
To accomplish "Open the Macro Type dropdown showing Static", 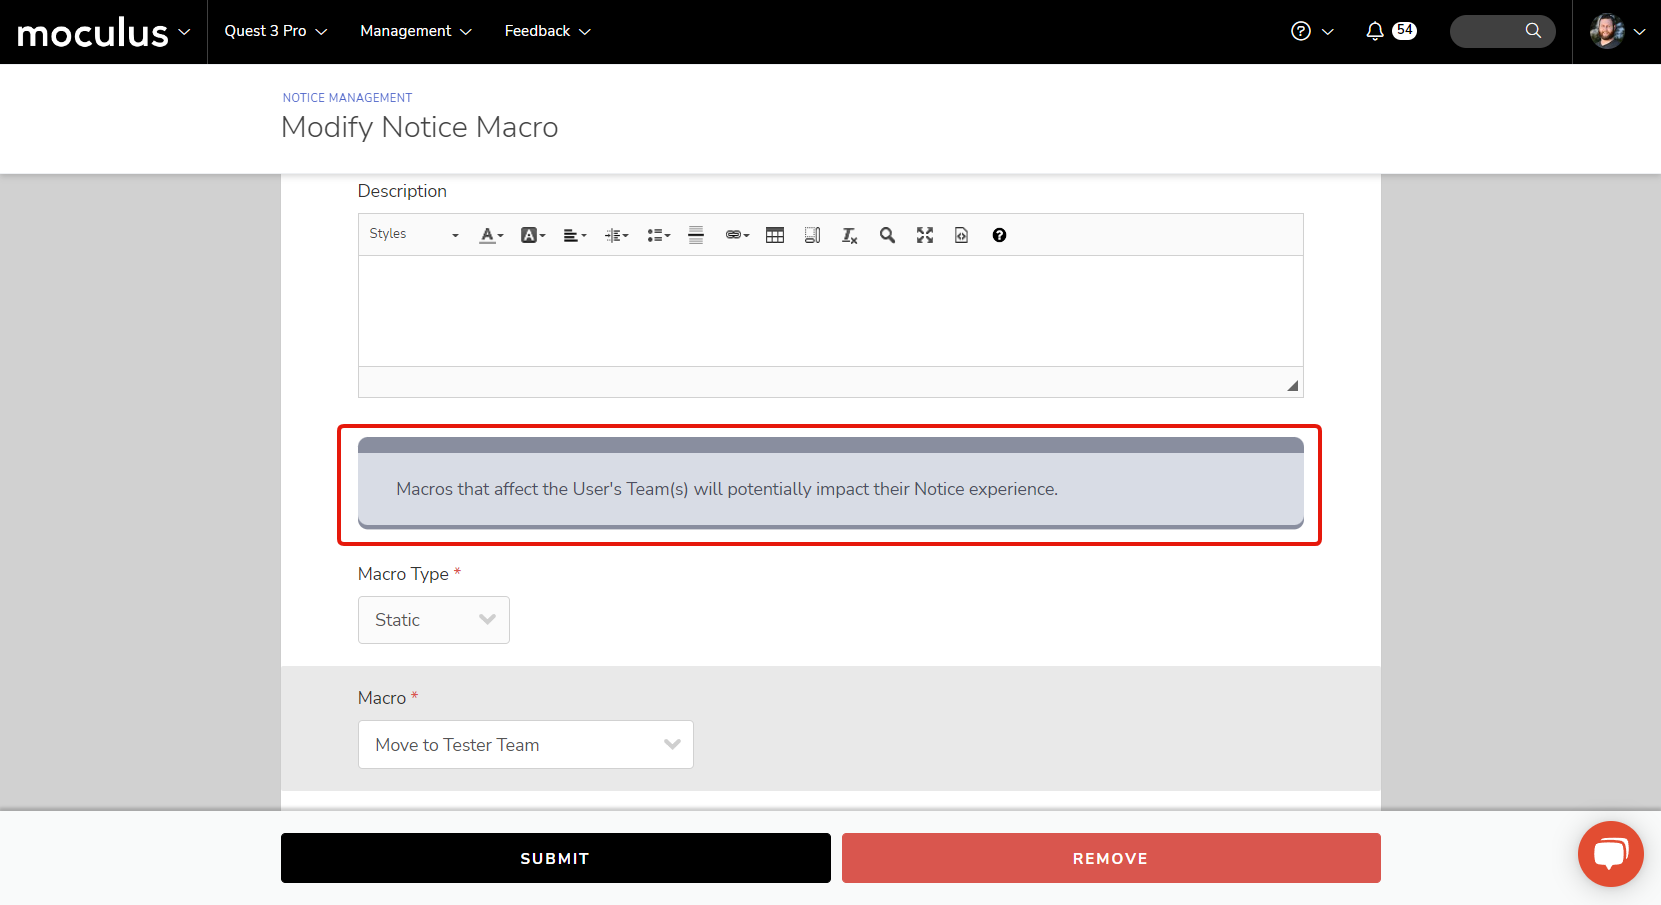I will pos(434,620).
